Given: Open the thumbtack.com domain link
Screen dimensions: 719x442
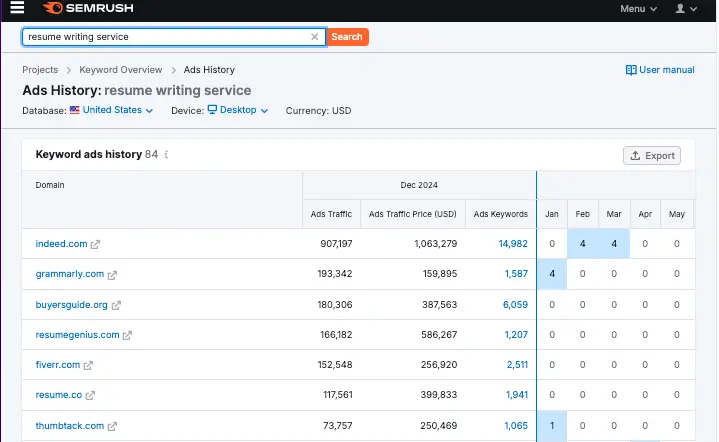Looking at the screenshot, I should click(70, 425).
